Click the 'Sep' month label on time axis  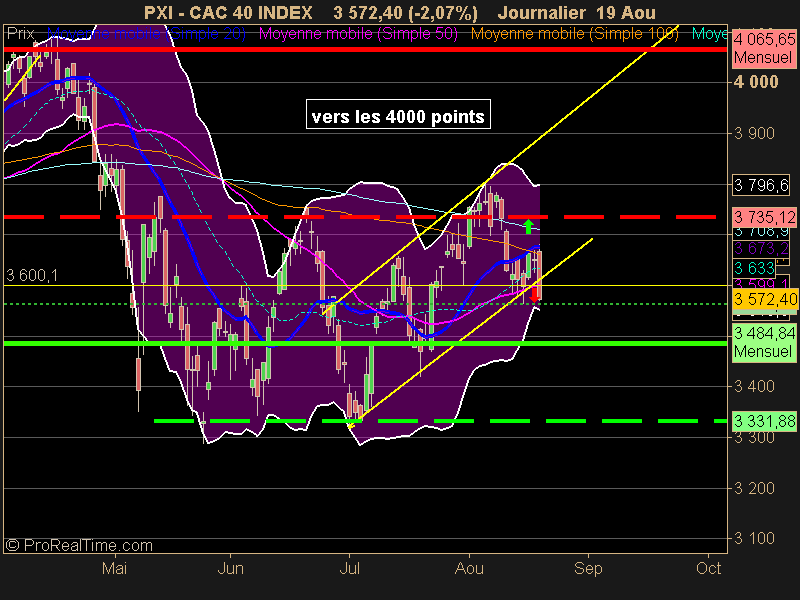pyautogui.click(x=588, y=568)
